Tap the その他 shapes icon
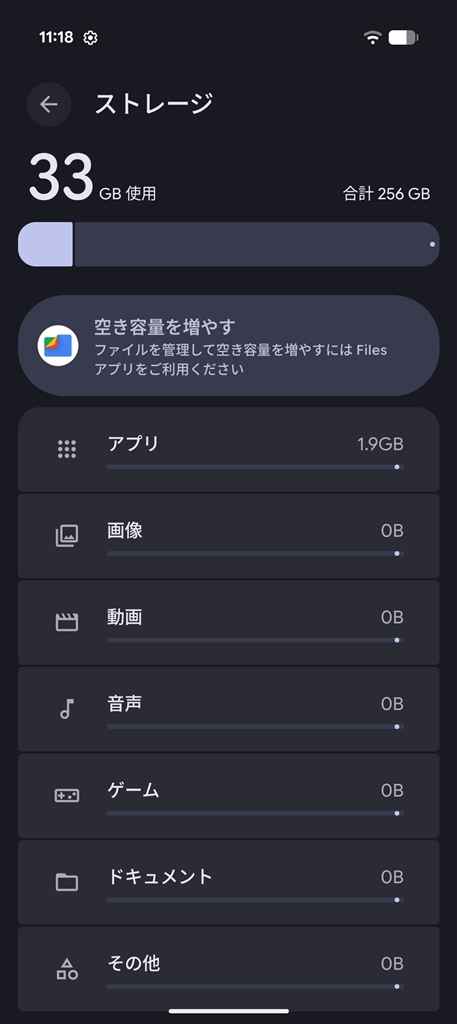The image size is (457, 1024). (x=67, y=969)
